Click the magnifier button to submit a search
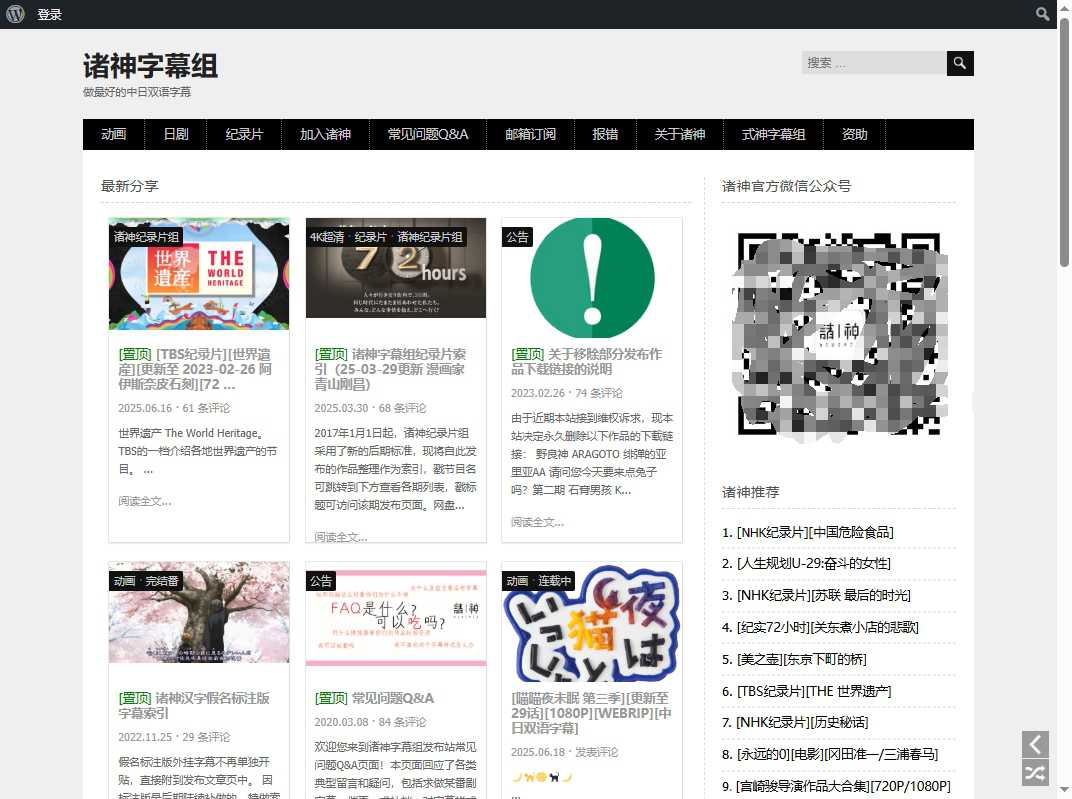Viewport: 1072px width, 799px height. [959, 63]
